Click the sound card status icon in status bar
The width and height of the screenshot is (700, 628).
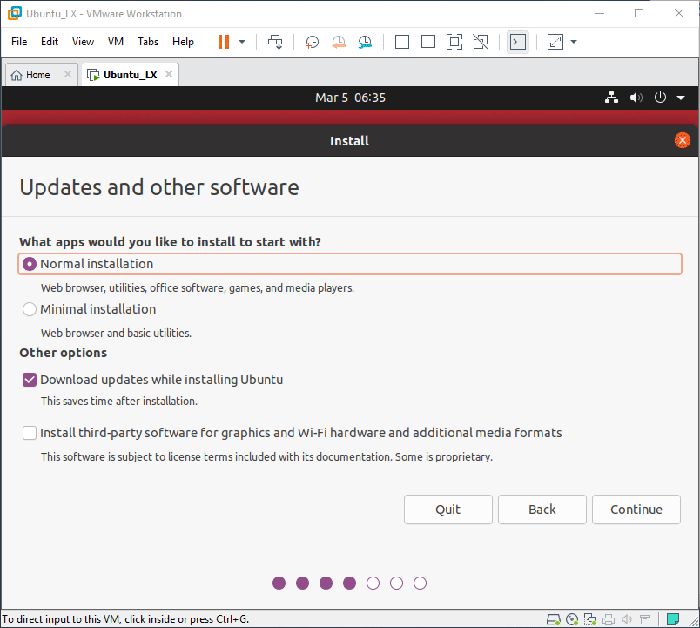click(627, 619)
